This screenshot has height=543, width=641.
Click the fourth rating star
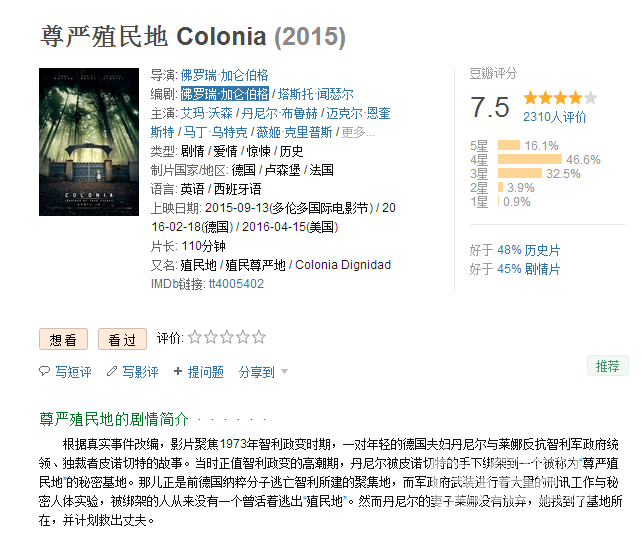pyautogui.click(x=243, y=338)
